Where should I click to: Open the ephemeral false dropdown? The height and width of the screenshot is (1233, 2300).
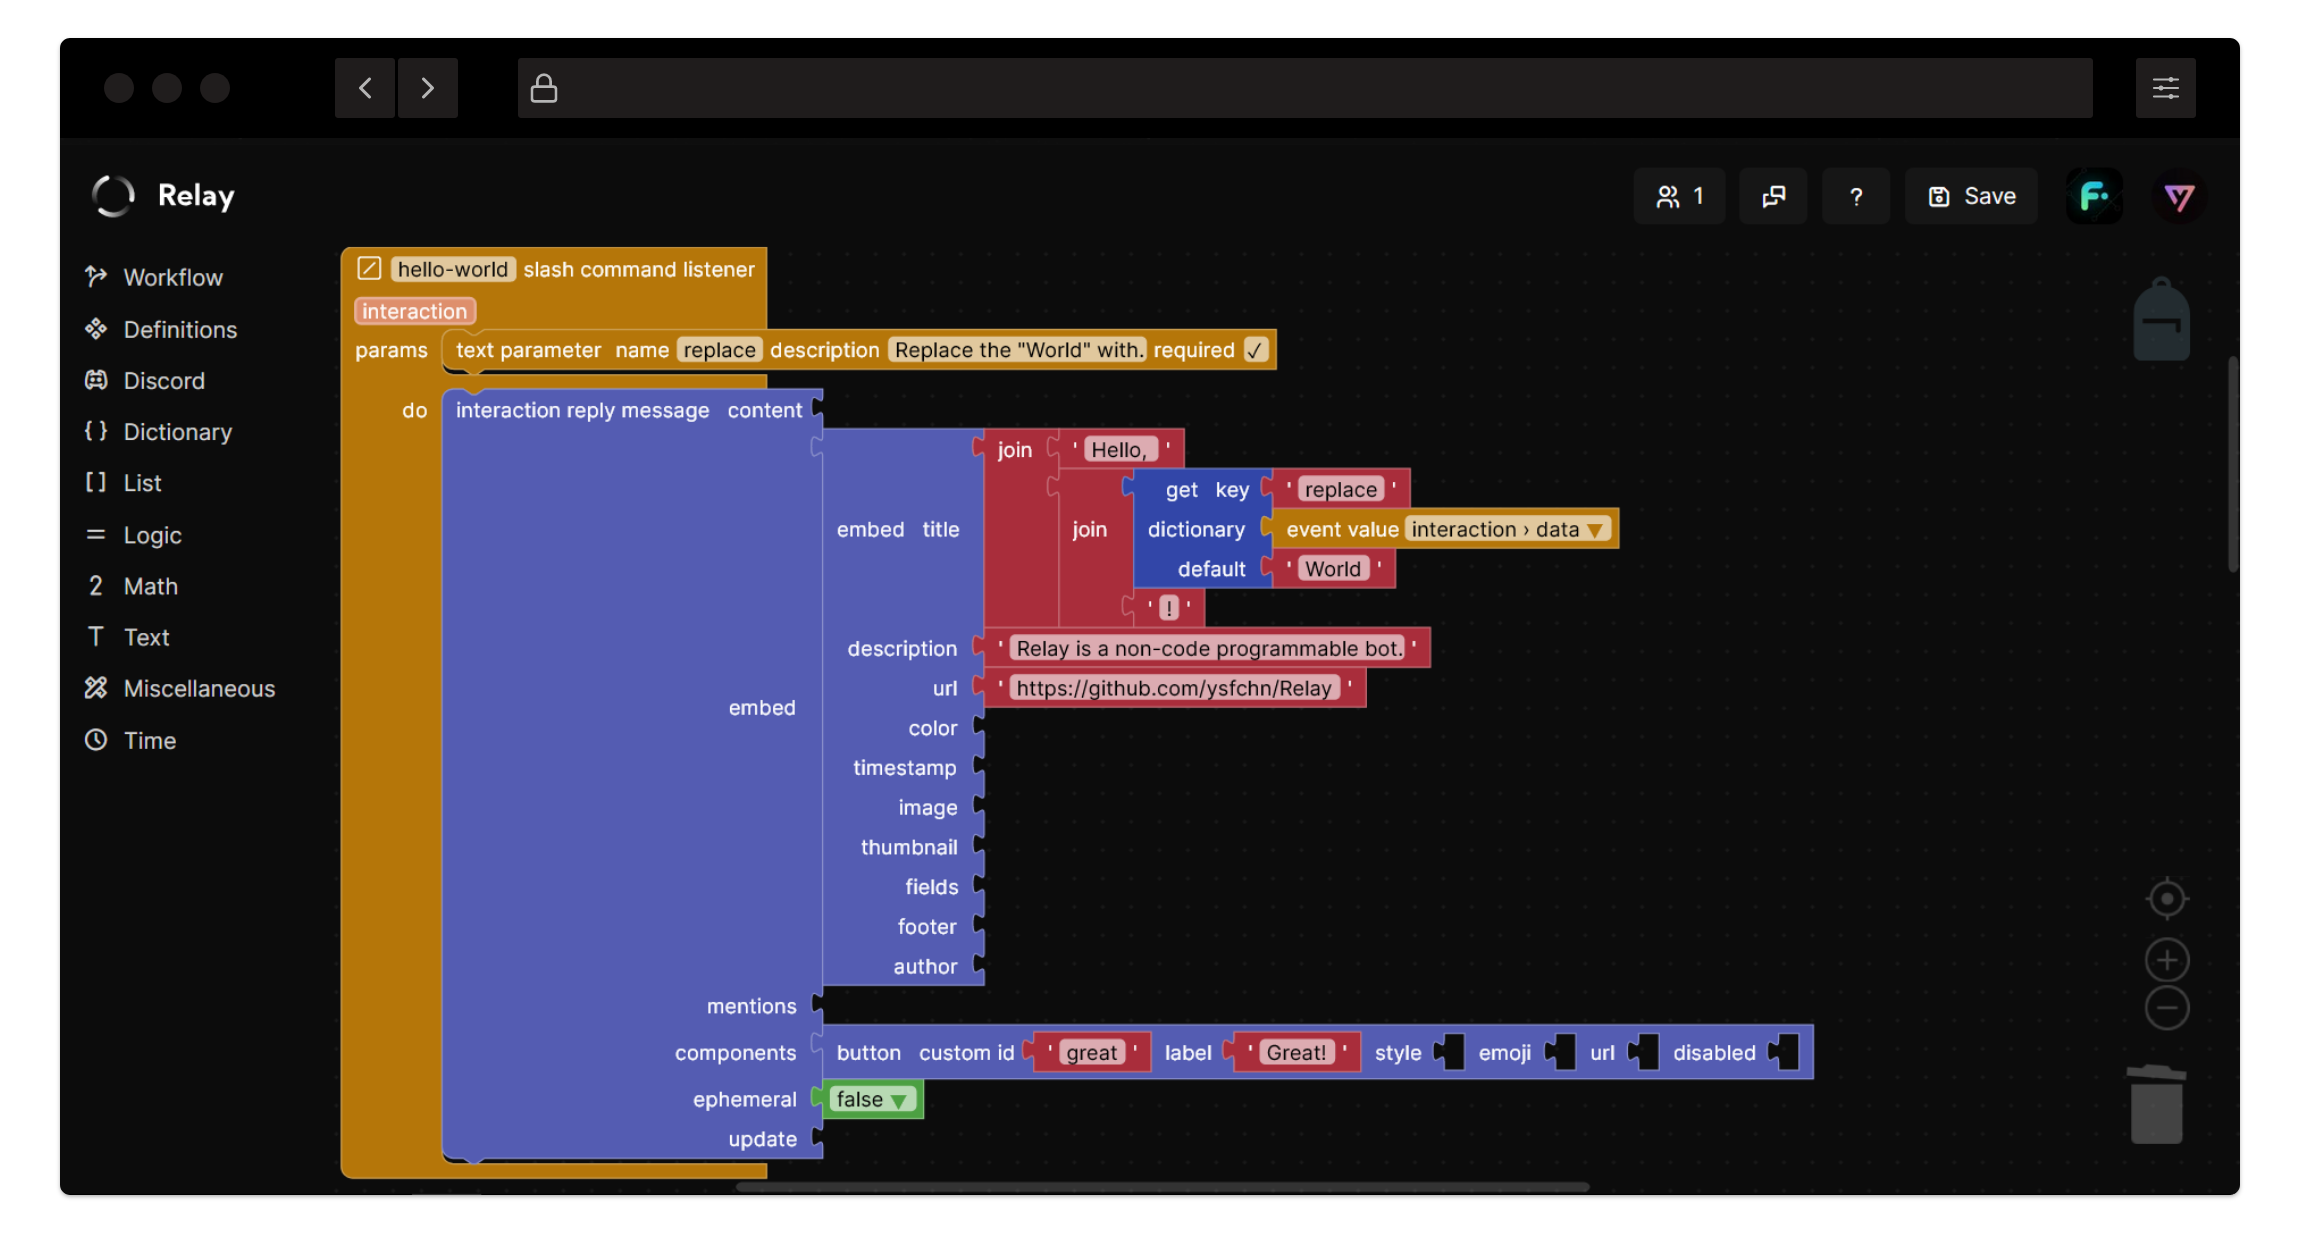tap(871, 1099)
